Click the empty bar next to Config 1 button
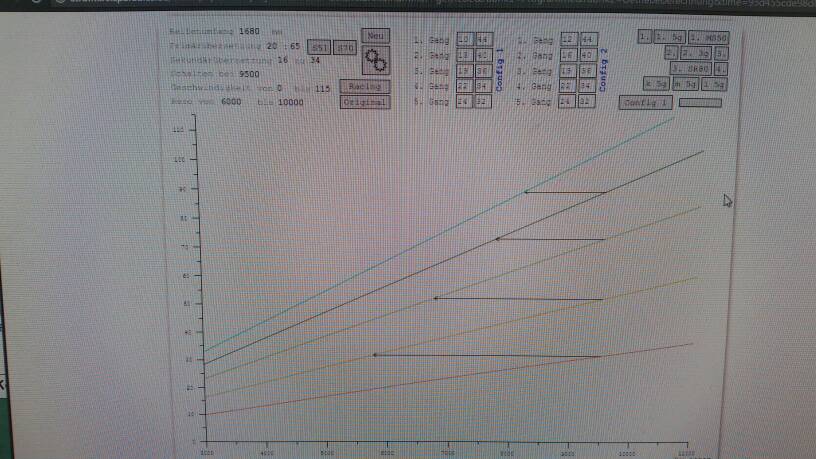 point(700,102)
